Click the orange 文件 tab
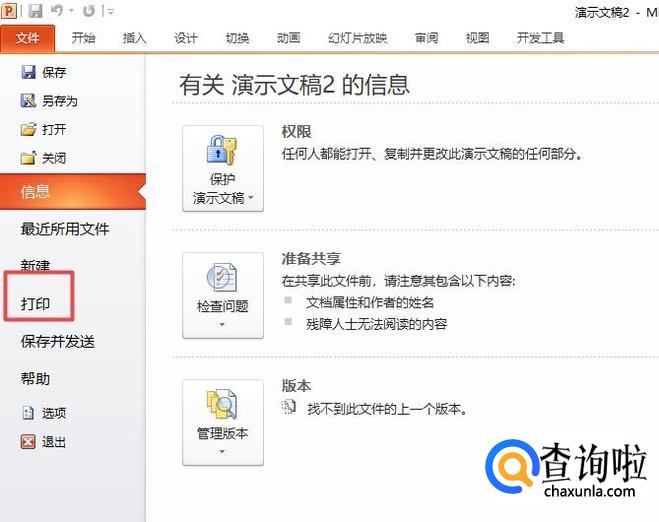Viewport: 659px width, 522px height. 28,38
